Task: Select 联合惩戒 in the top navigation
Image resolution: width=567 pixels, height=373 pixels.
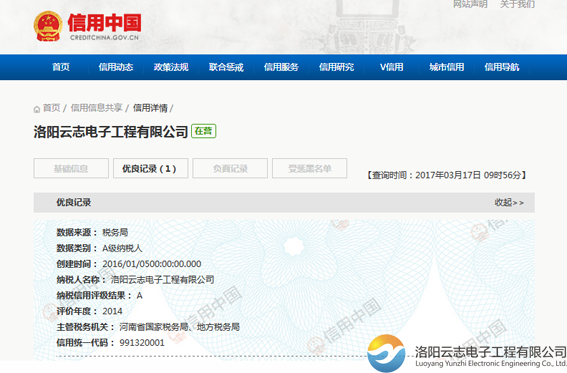Action: (x=226, y=67)
